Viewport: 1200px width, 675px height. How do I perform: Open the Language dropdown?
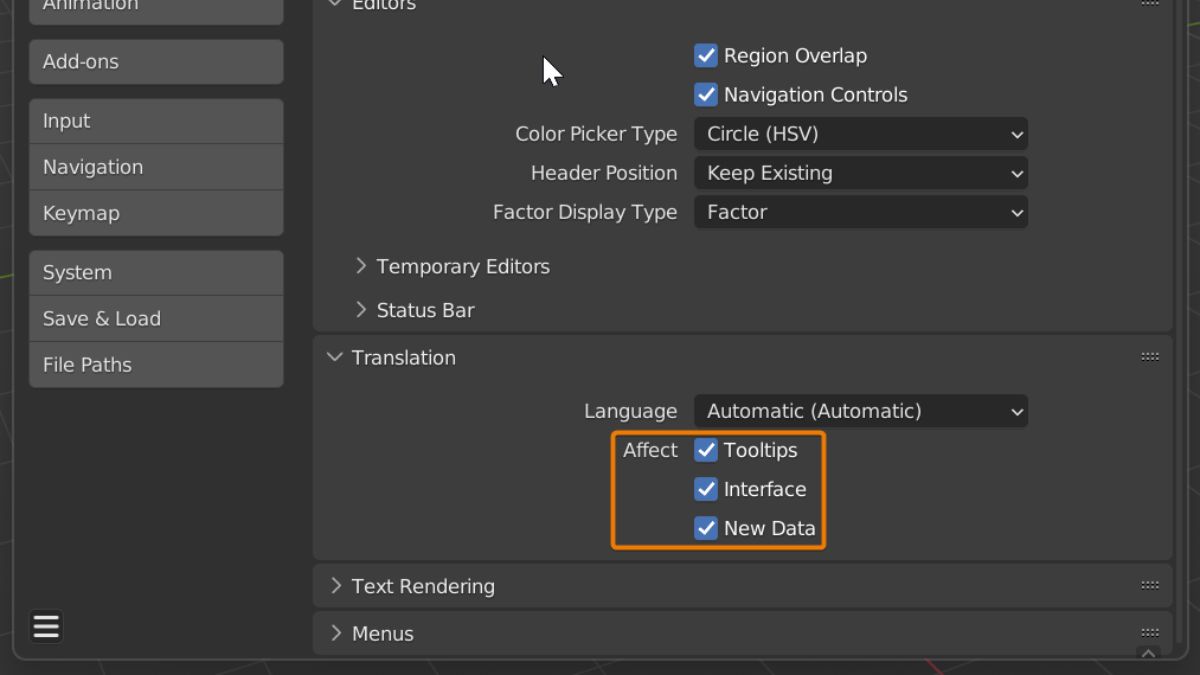(861, 411)
